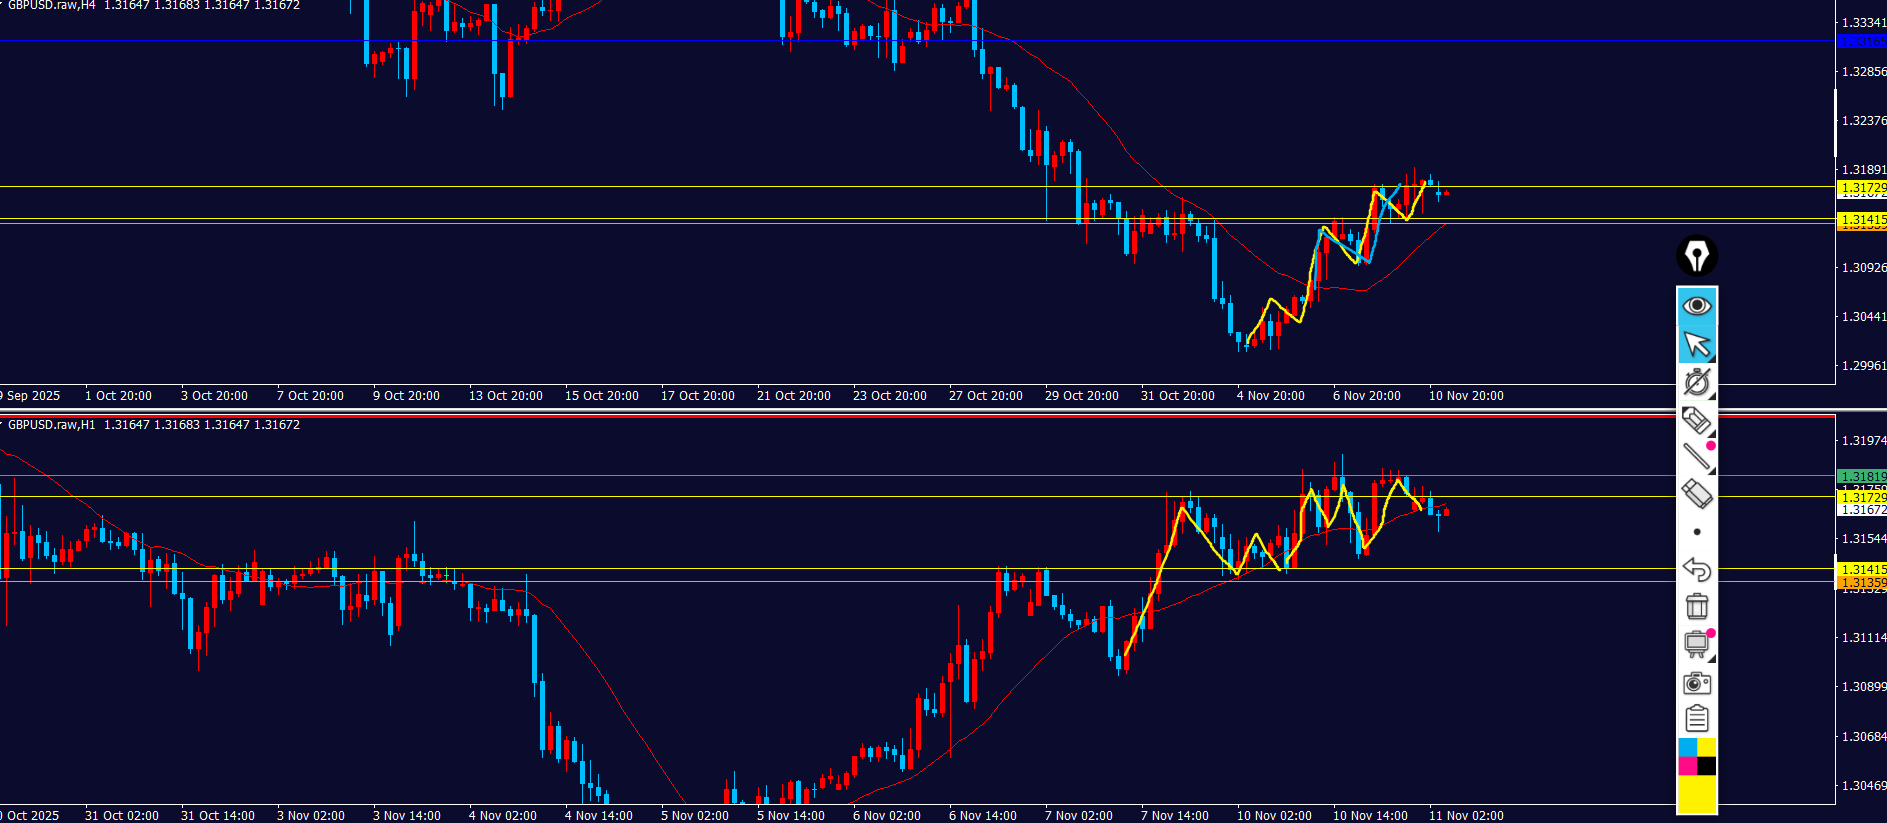Undo the last drawing stroke

click(1696, 569)
